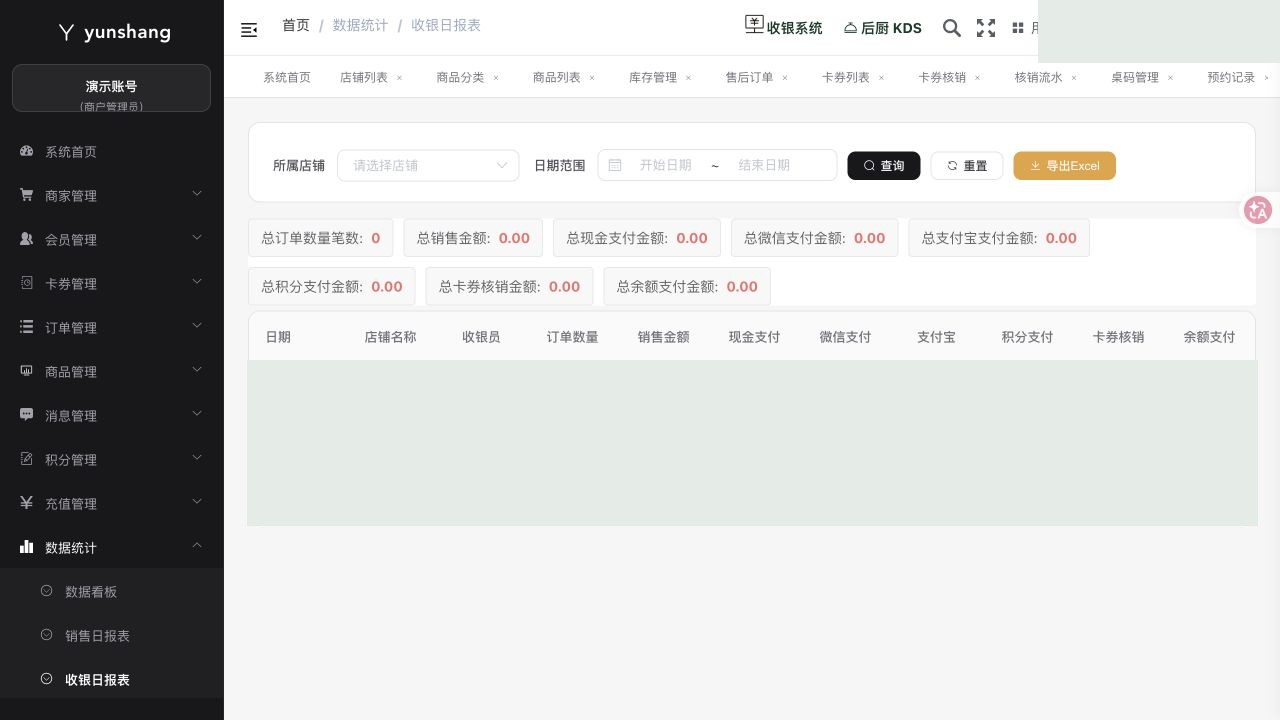Open the 所属店铺 store dropdown

click(428, 165)
